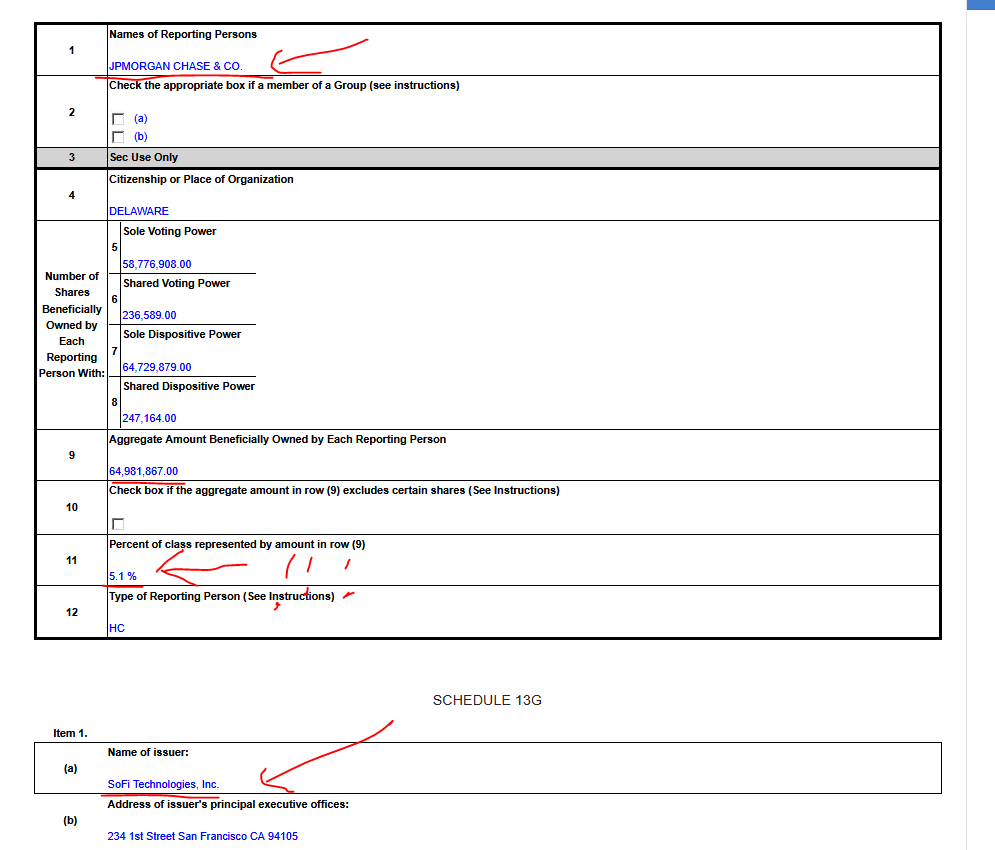Viewport: 995px width, 850px height.
Task: Select the 5.1 % percent of class value
Action: 123,576
